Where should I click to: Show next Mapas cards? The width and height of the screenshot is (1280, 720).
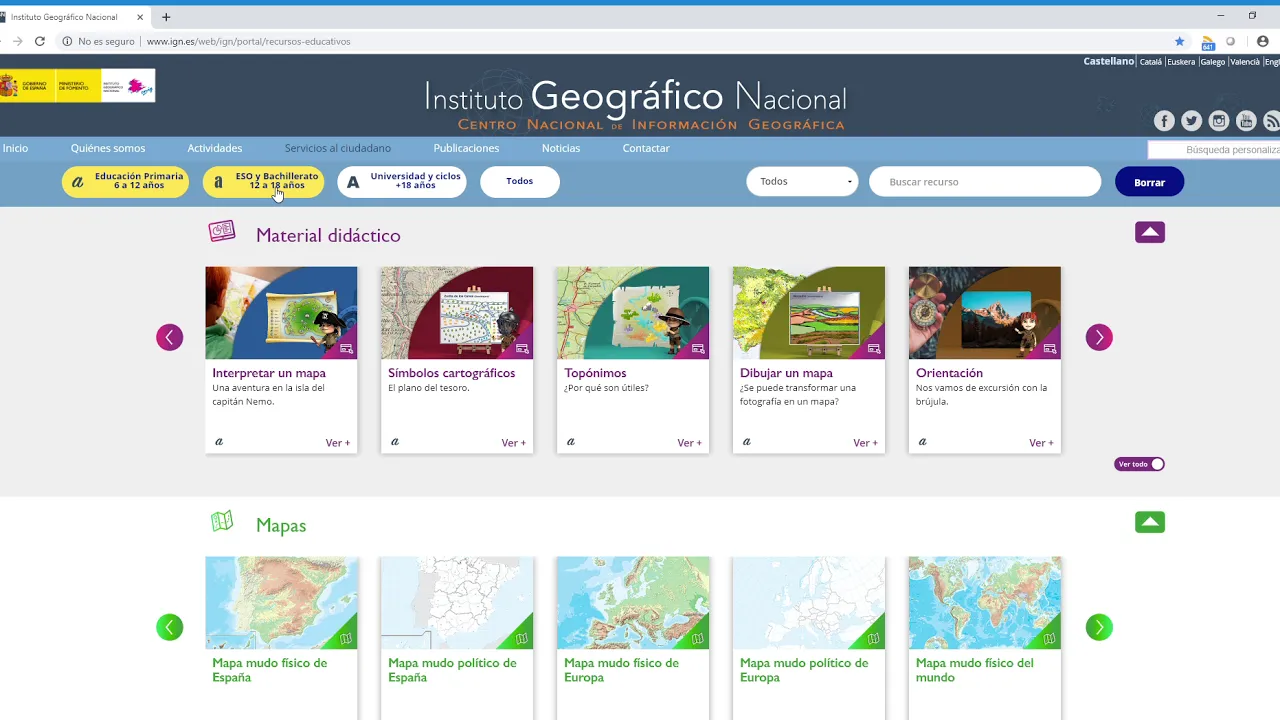pyautogui.click(x=1099, y=627)
